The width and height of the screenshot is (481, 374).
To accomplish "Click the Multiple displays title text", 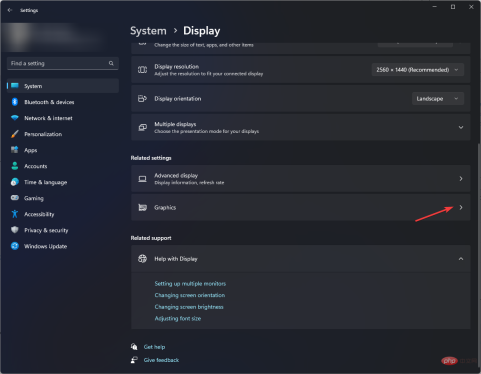I will coord(175,124).
